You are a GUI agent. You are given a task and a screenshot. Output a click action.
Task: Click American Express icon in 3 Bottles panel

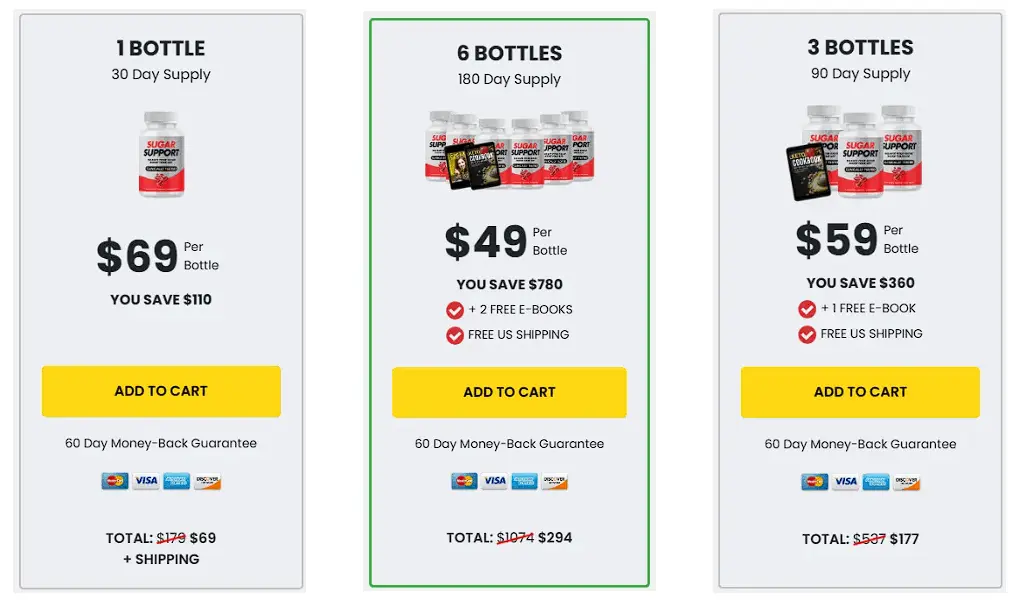tap(876, 482)
